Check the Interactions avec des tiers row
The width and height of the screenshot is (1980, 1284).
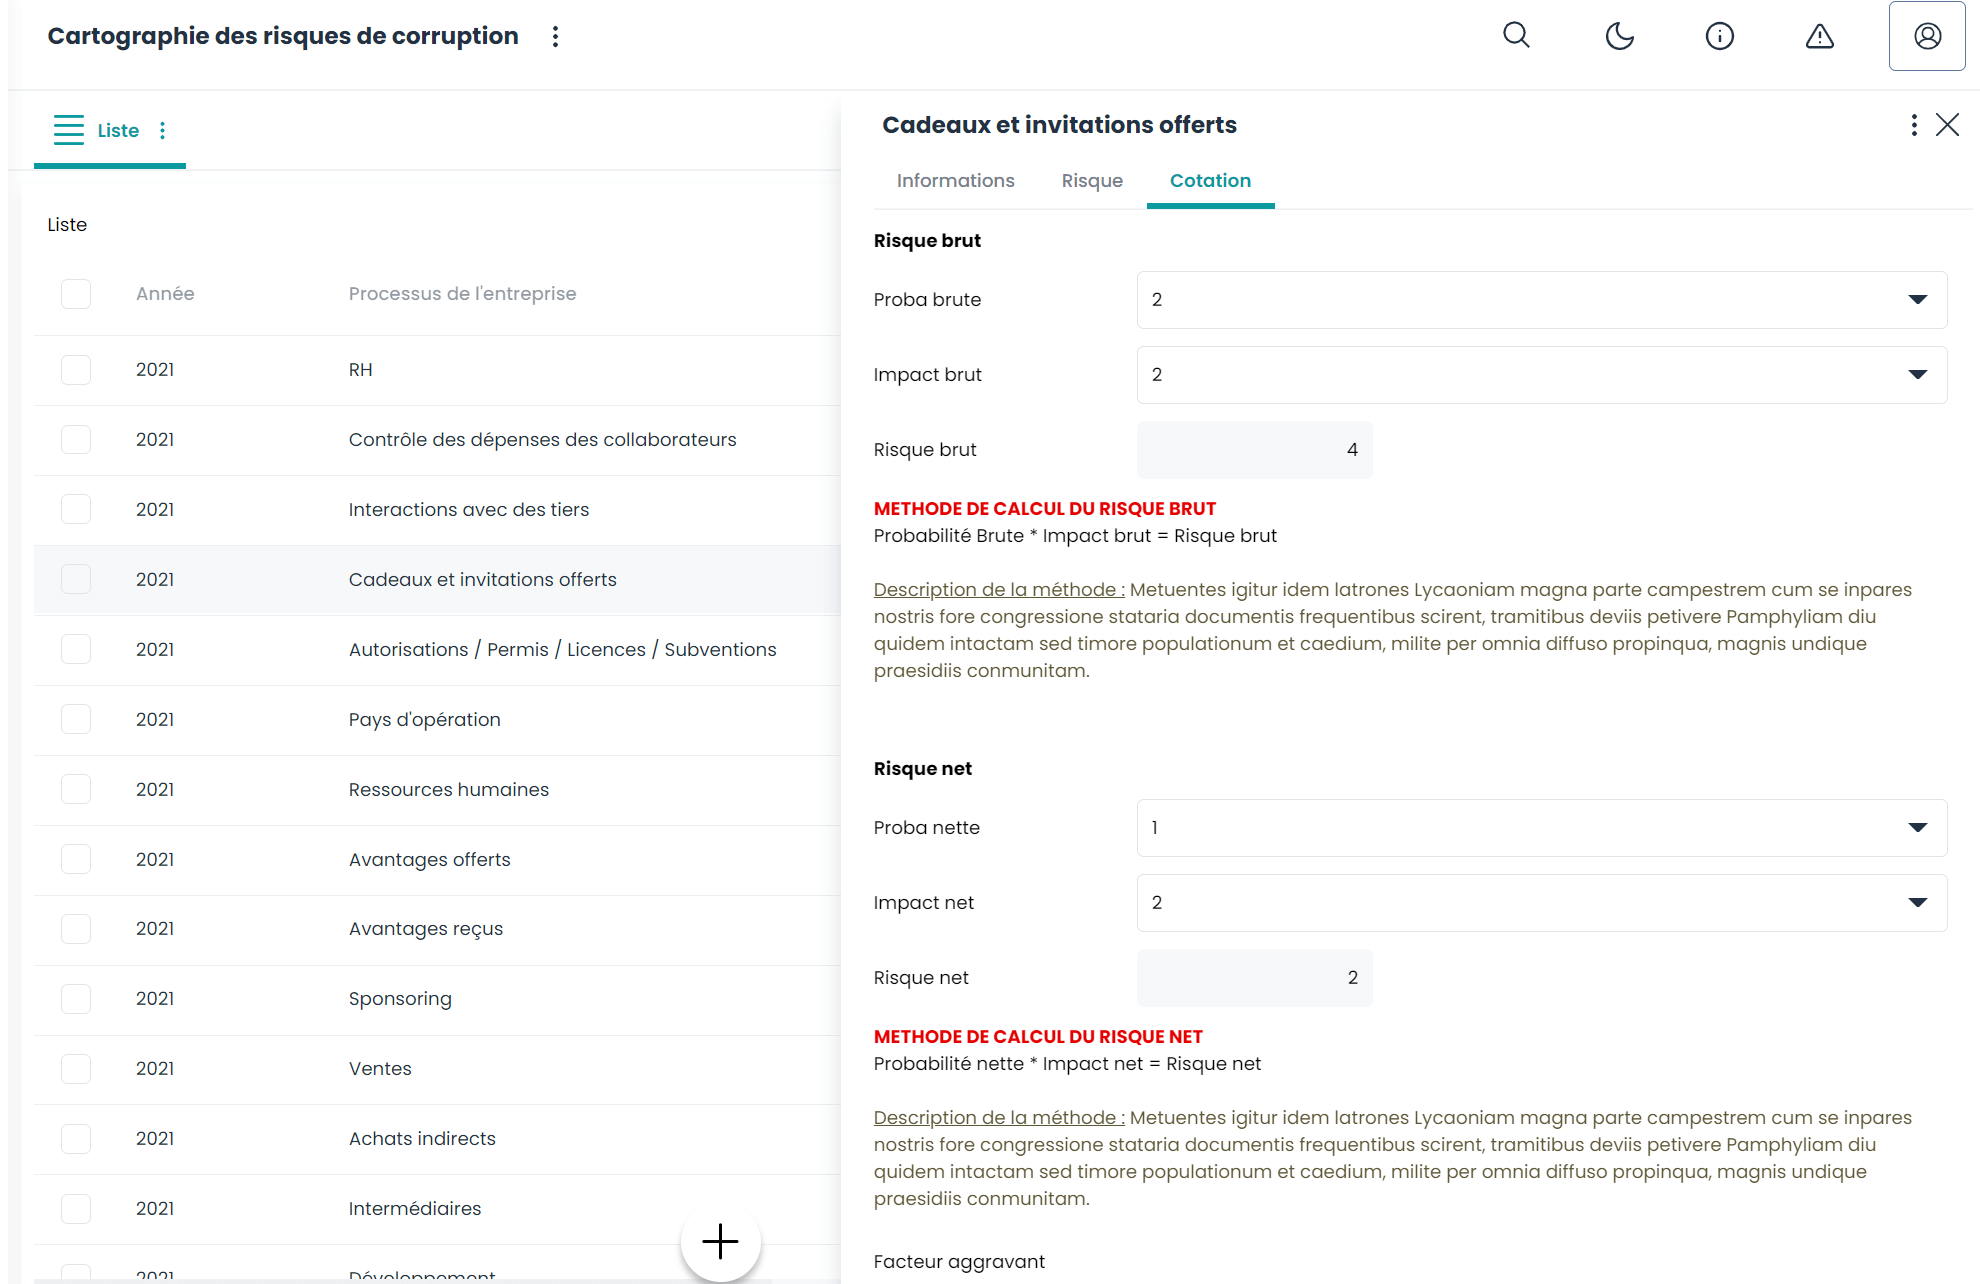pos(76,510)
